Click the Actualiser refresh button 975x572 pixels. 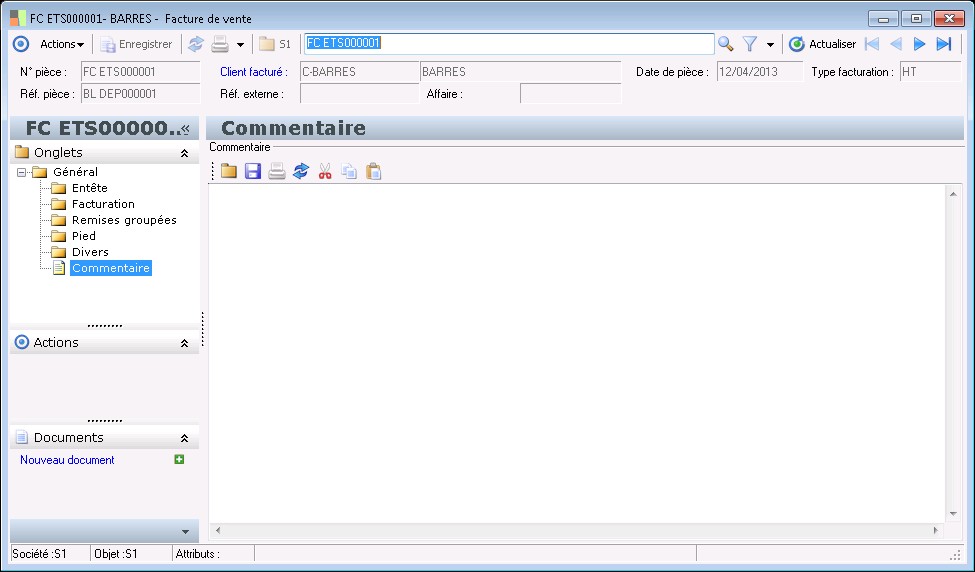pos(822,44)
